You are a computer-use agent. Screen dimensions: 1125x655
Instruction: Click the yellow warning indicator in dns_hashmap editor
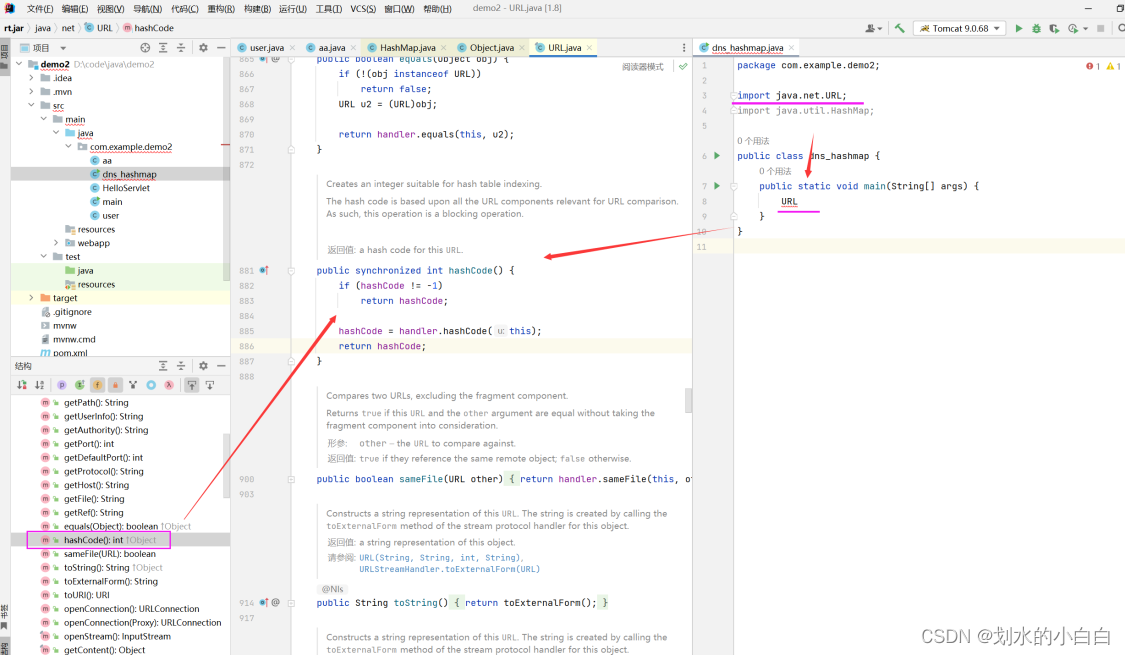[x=1114, y=66]
